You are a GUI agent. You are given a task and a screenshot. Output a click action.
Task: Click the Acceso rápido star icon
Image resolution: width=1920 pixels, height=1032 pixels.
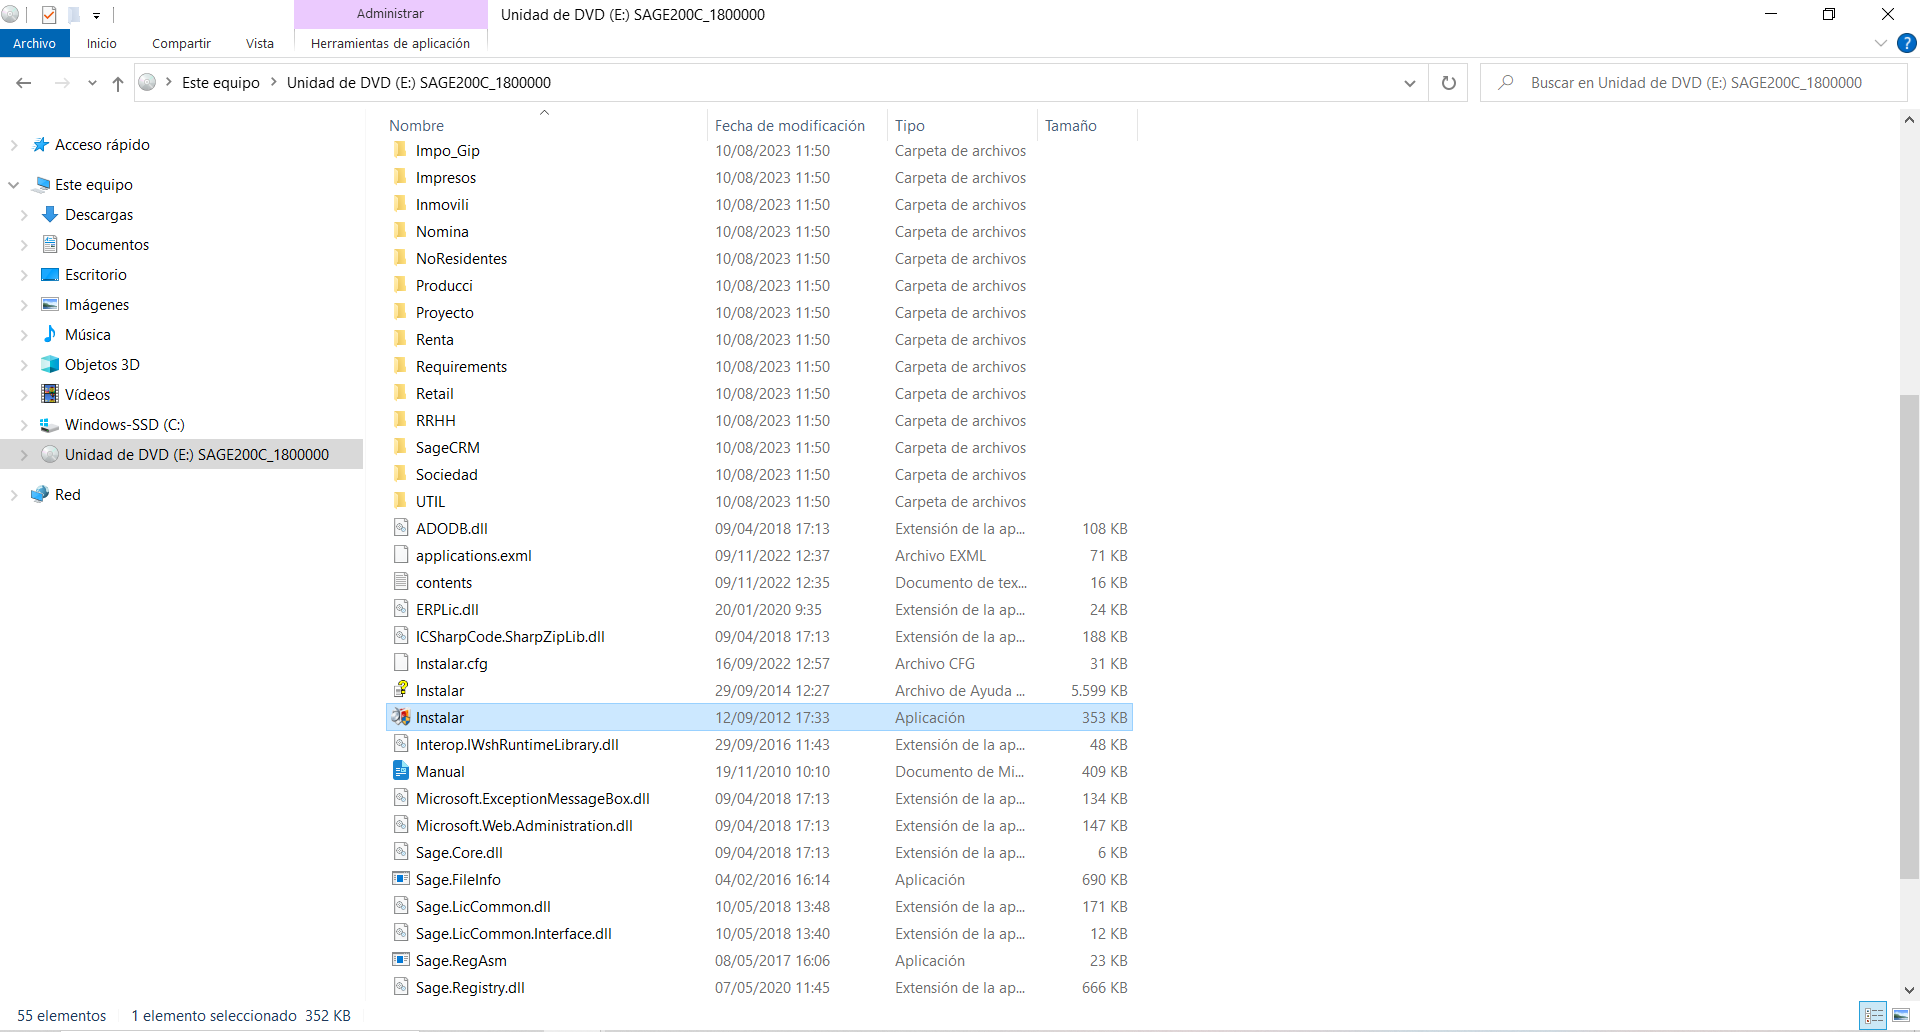40,144
